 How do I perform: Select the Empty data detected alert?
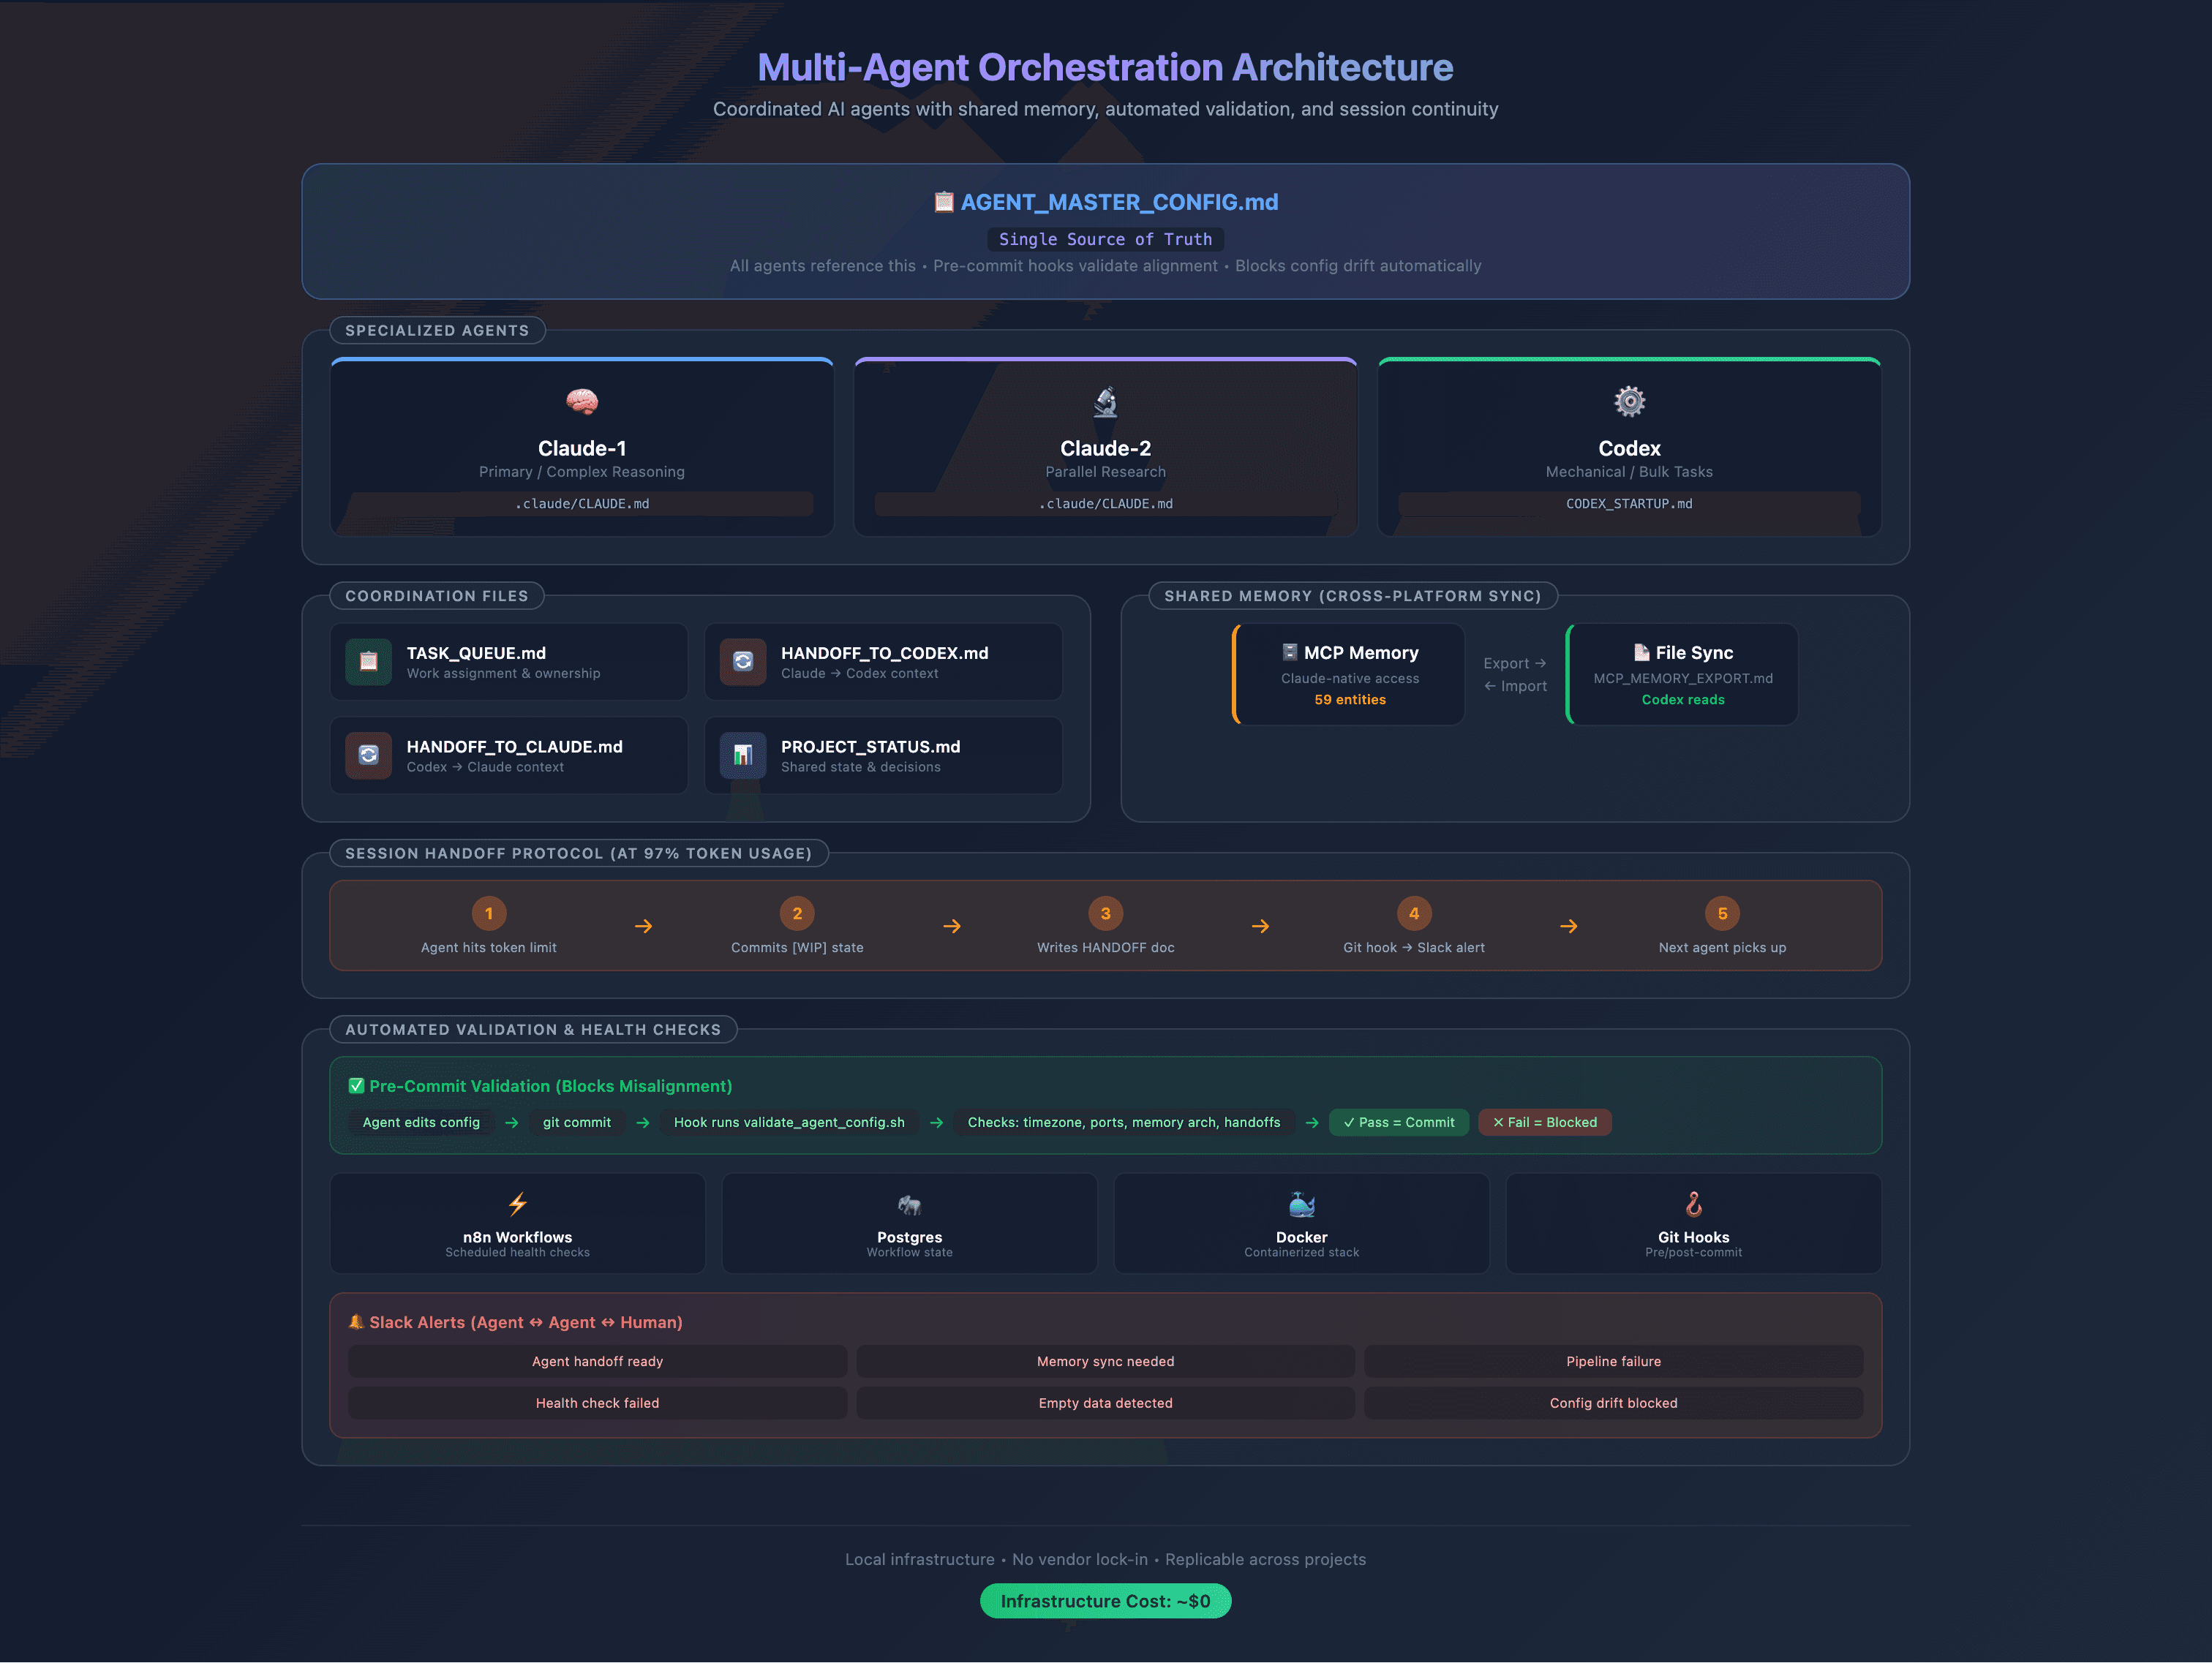tap(1105, 1403)
